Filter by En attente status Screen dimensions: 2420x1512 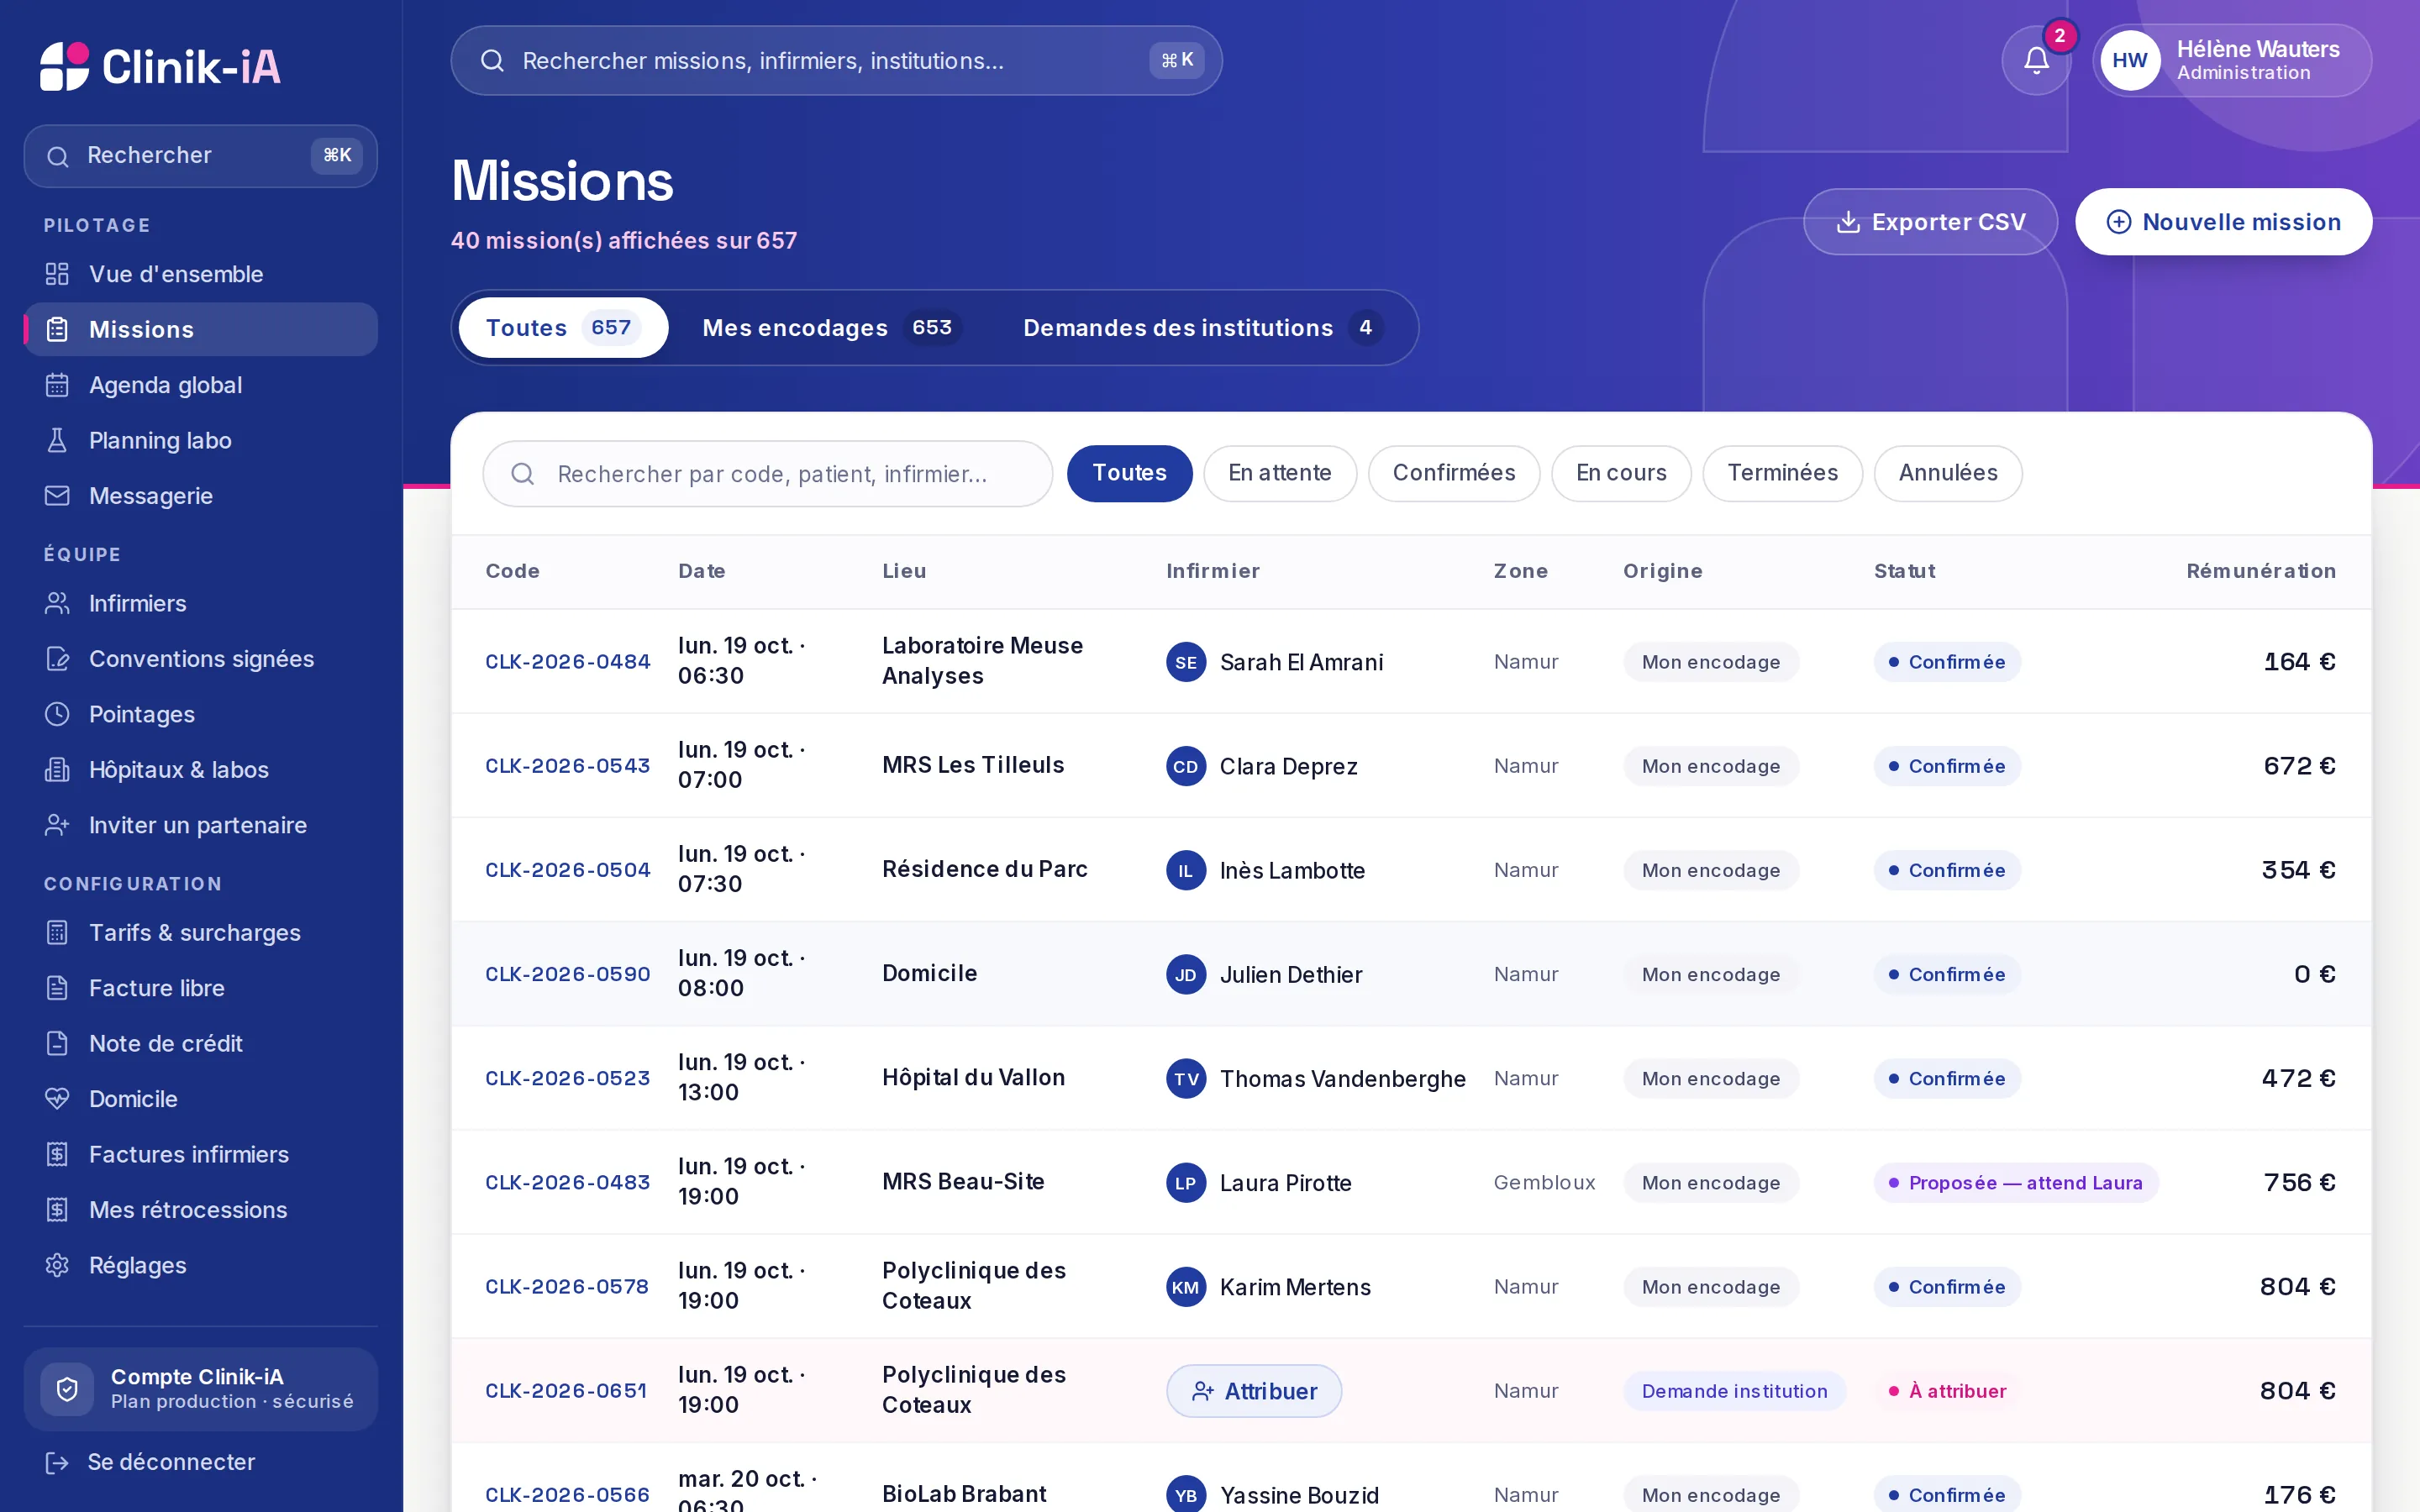(1280, 473)
